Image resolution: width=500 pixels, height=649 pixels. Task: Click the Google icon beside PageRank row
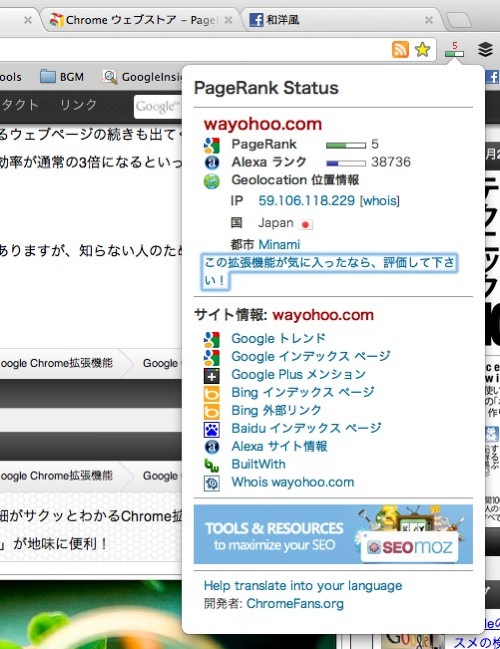coord(212,145)
